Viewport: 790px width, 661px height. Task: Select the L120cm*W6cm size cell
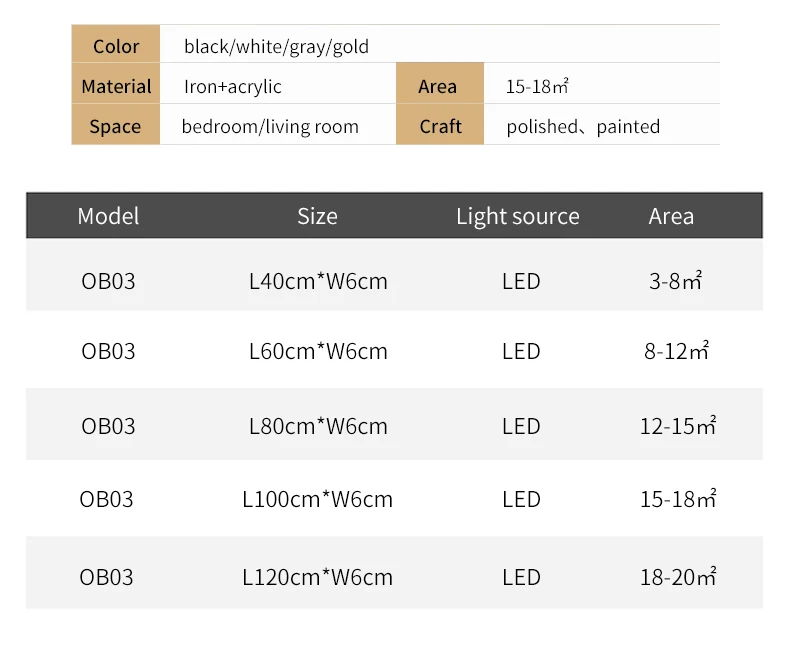click(317, 577)
